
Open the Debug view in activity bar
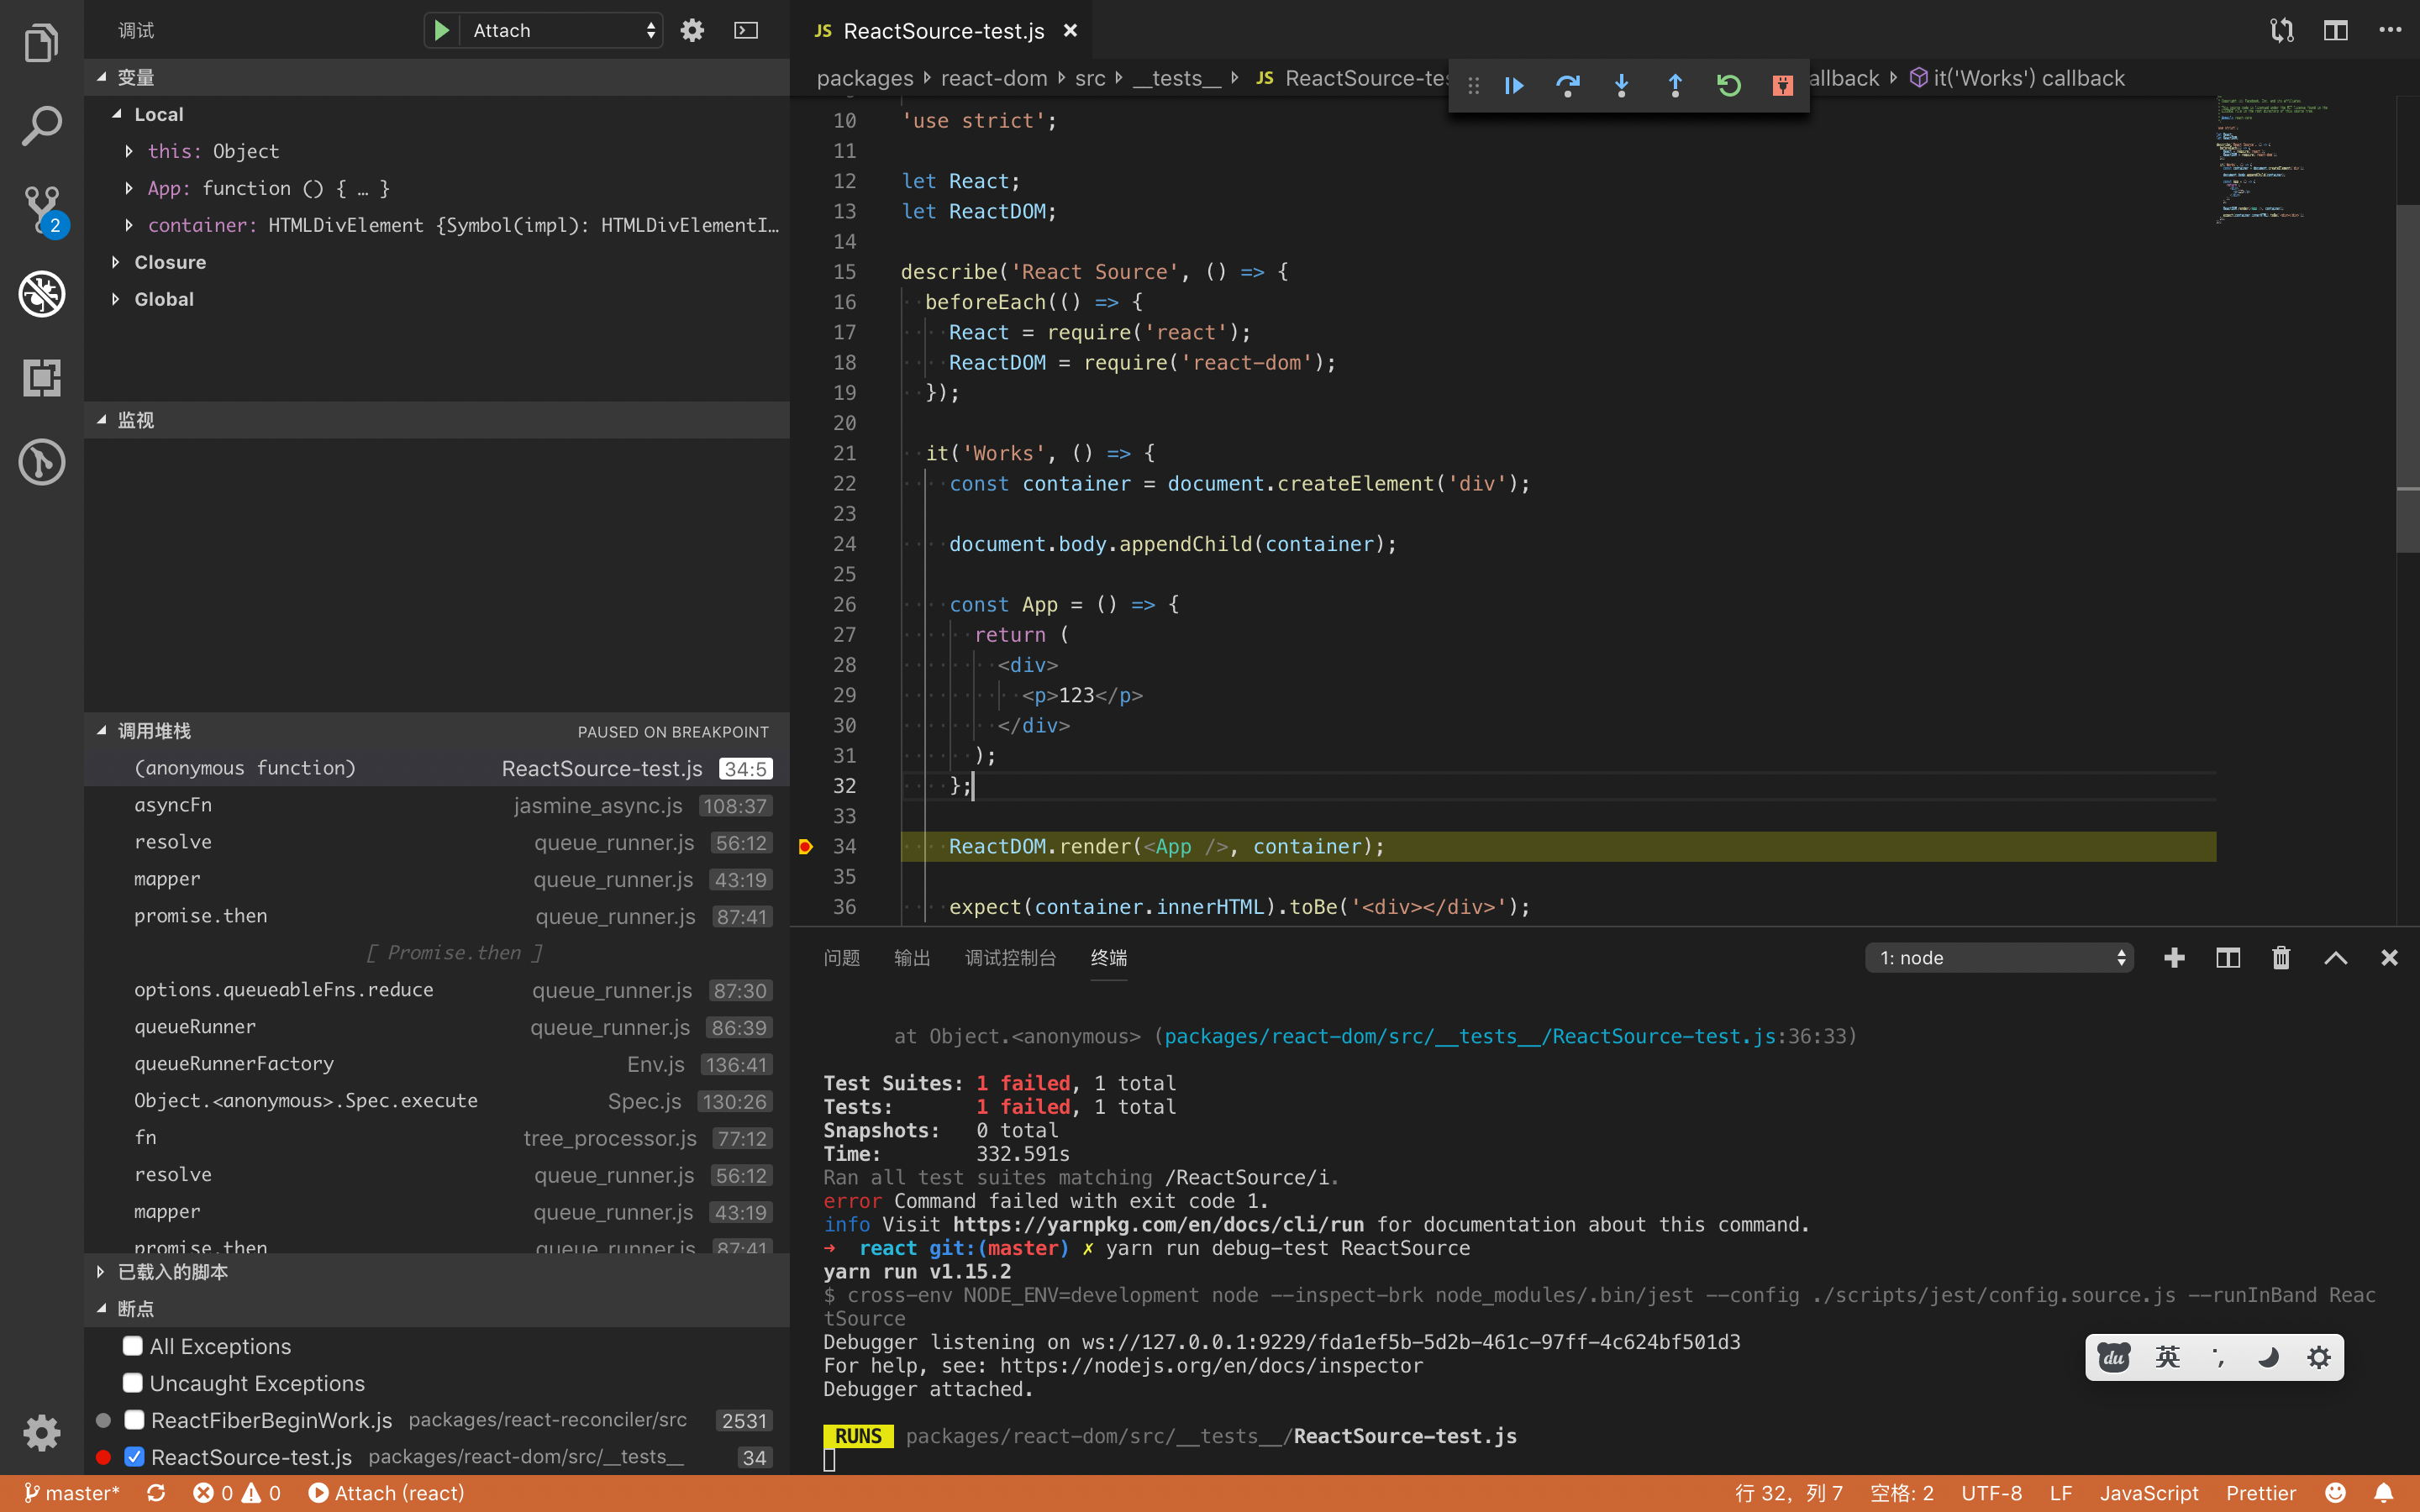(x=41, y=294)
